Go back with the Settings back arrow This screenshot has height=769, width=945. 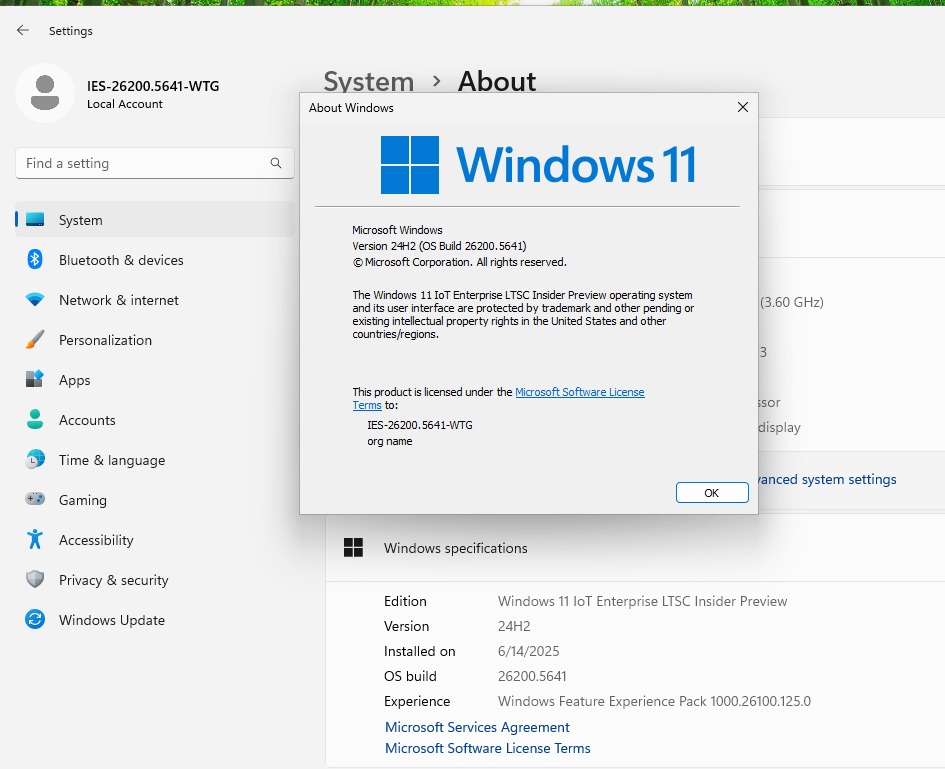(23, 30)
